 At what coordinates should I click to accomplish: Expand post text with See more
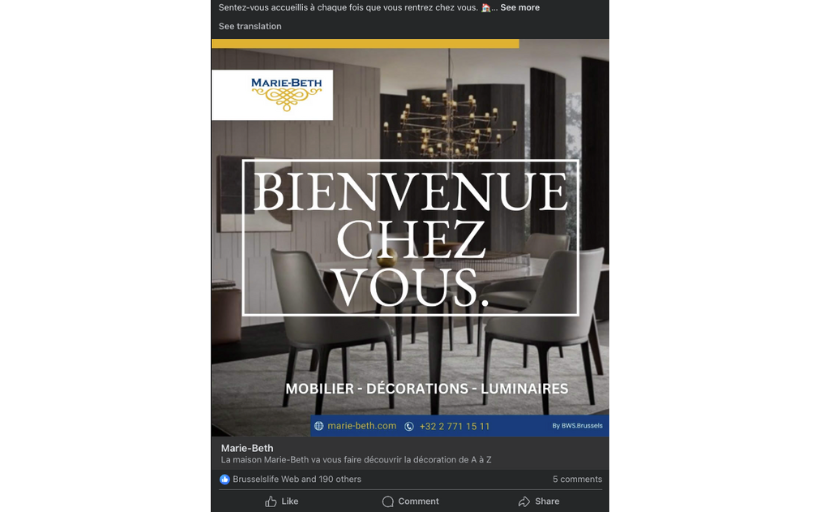520,8
